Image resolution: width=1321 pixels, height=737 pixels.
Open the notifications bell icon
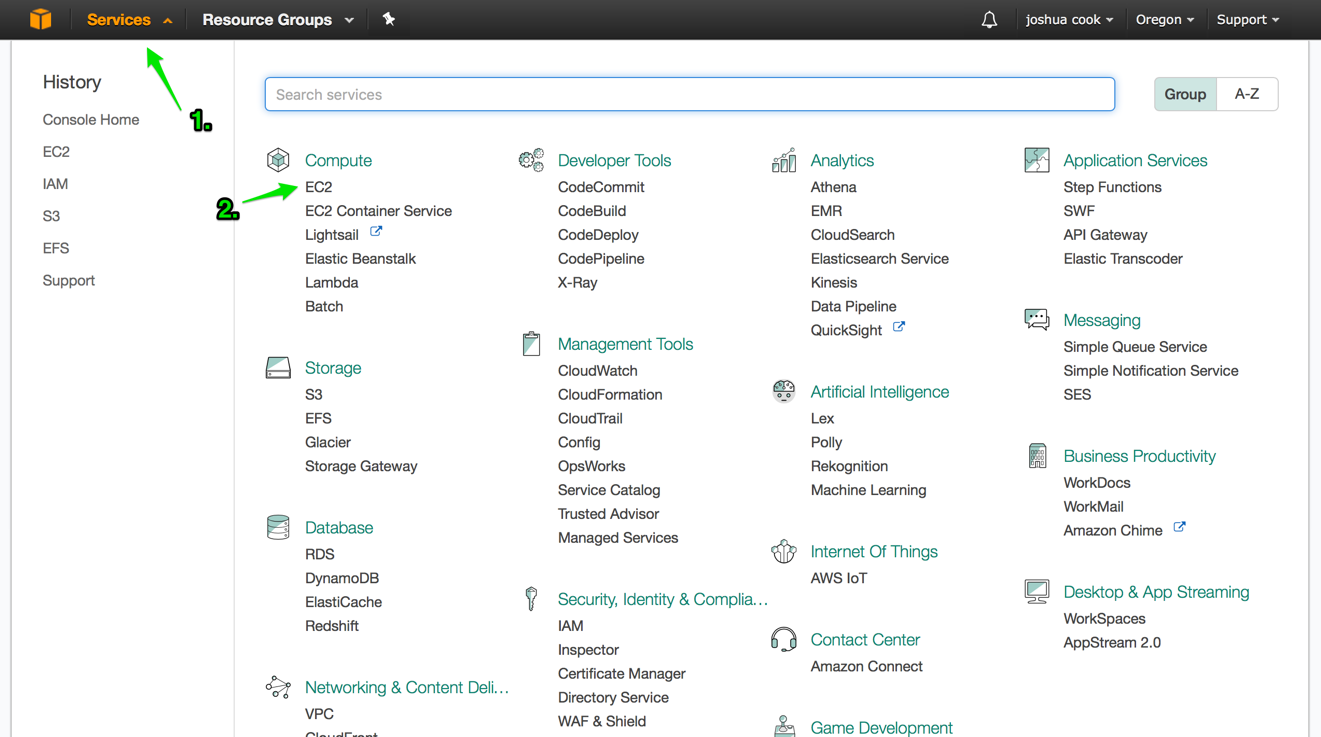[x=989, y=19]
